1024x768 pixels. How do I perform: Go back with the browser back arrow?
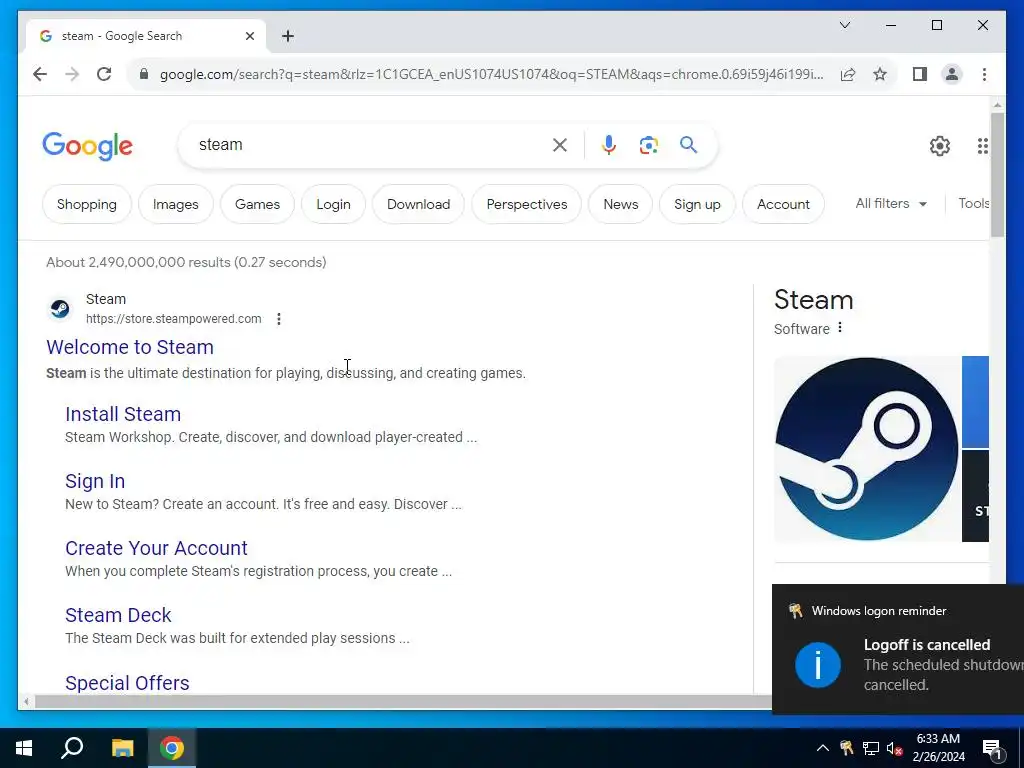40,74
